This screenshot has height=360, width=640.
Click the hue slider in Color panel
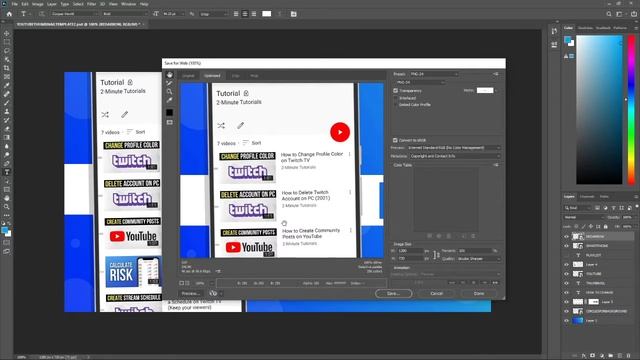[631, 109]
